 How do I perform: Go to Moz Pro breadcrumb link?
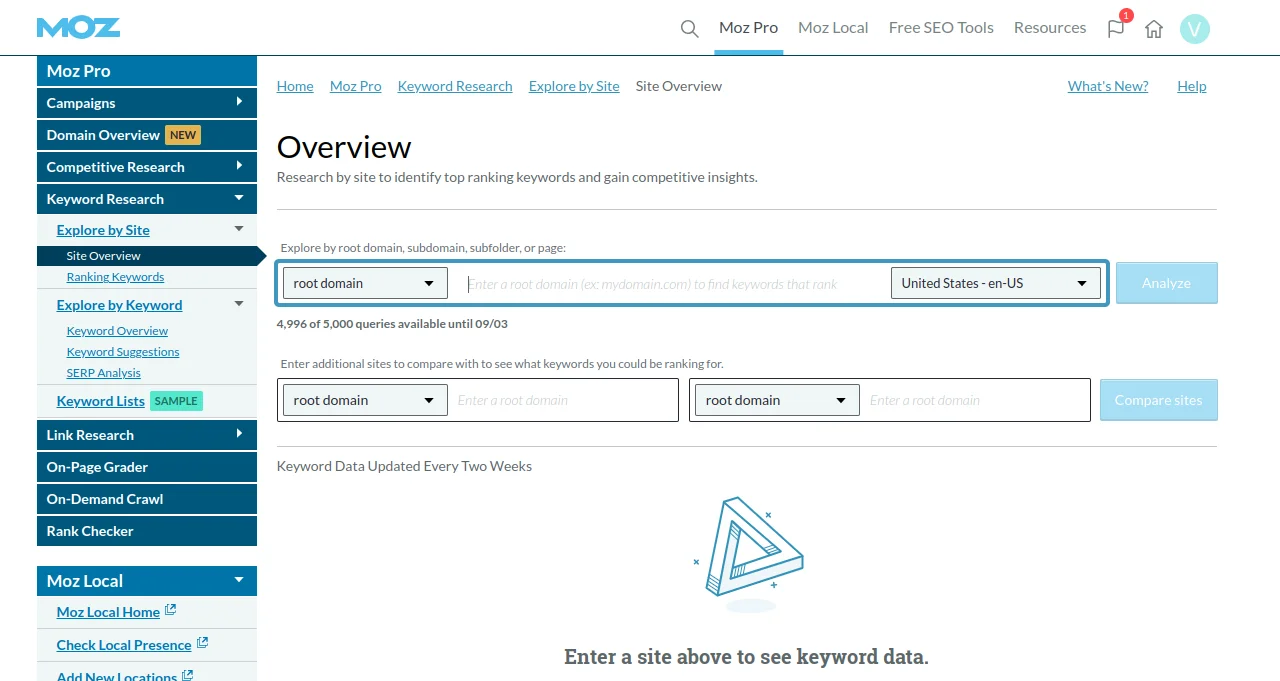click(x=356, y=86)
